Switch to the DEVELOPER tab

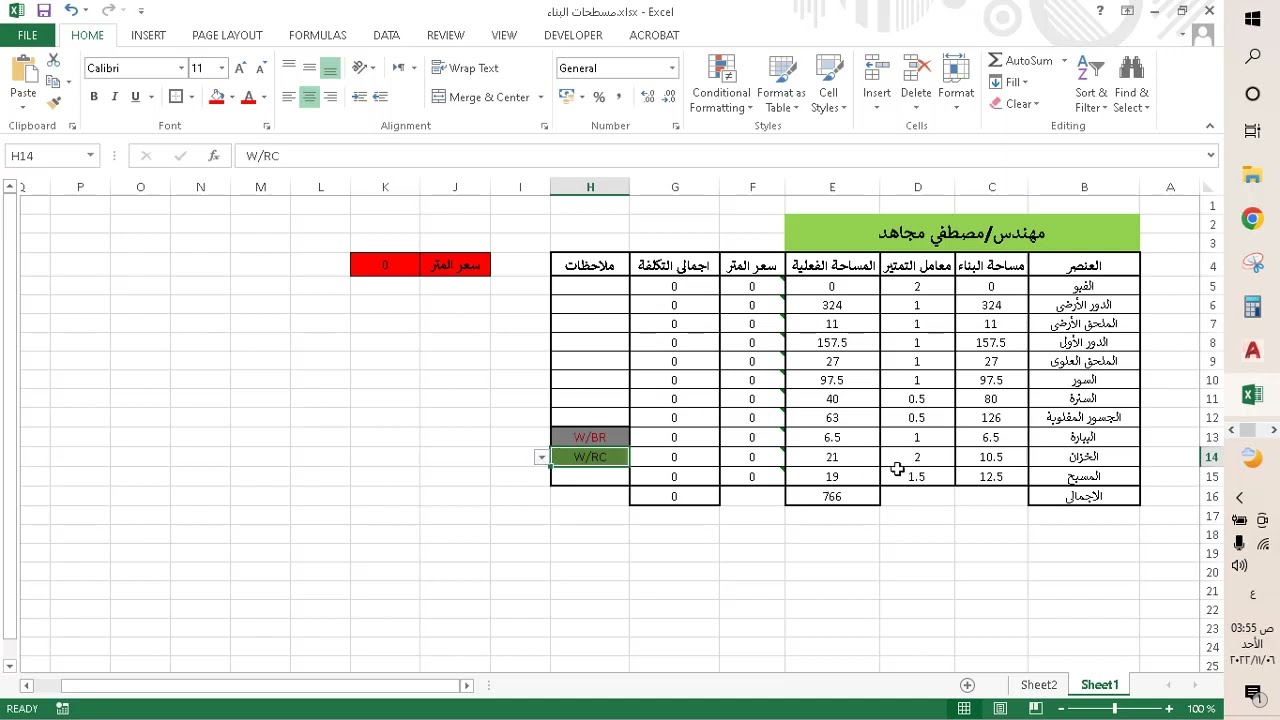[x=573, y=35]
